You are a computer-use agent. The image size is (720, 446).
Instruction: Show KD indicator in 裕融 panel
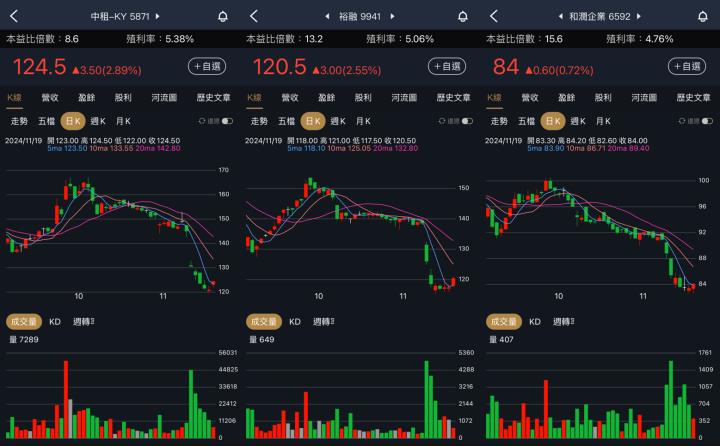coord(295,322)
